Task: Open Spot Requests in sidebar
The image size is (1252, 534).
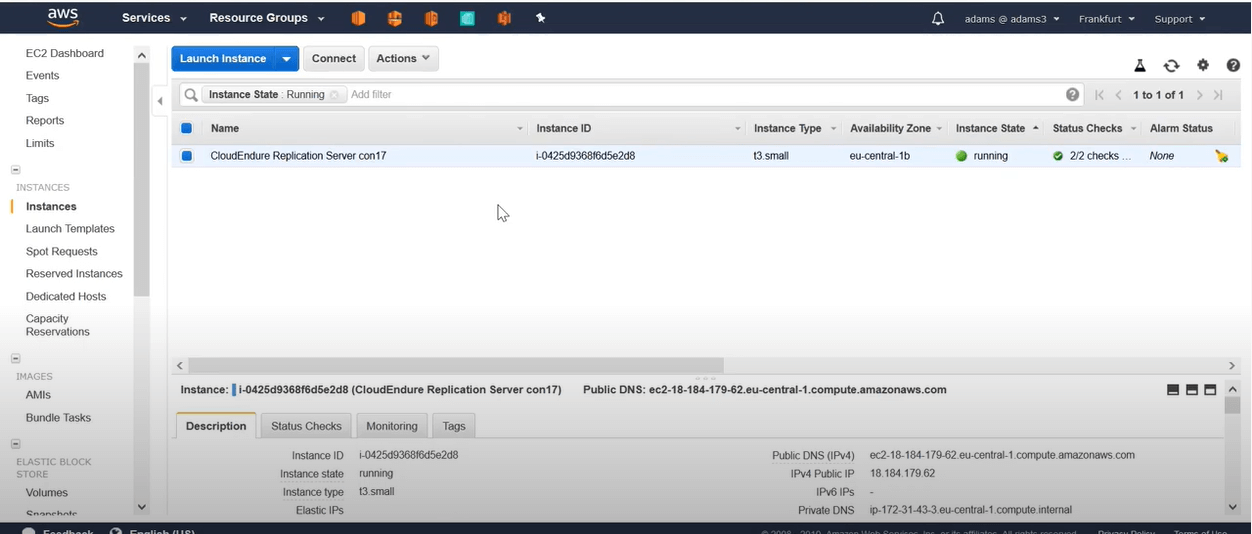Action: pos(62,252)
